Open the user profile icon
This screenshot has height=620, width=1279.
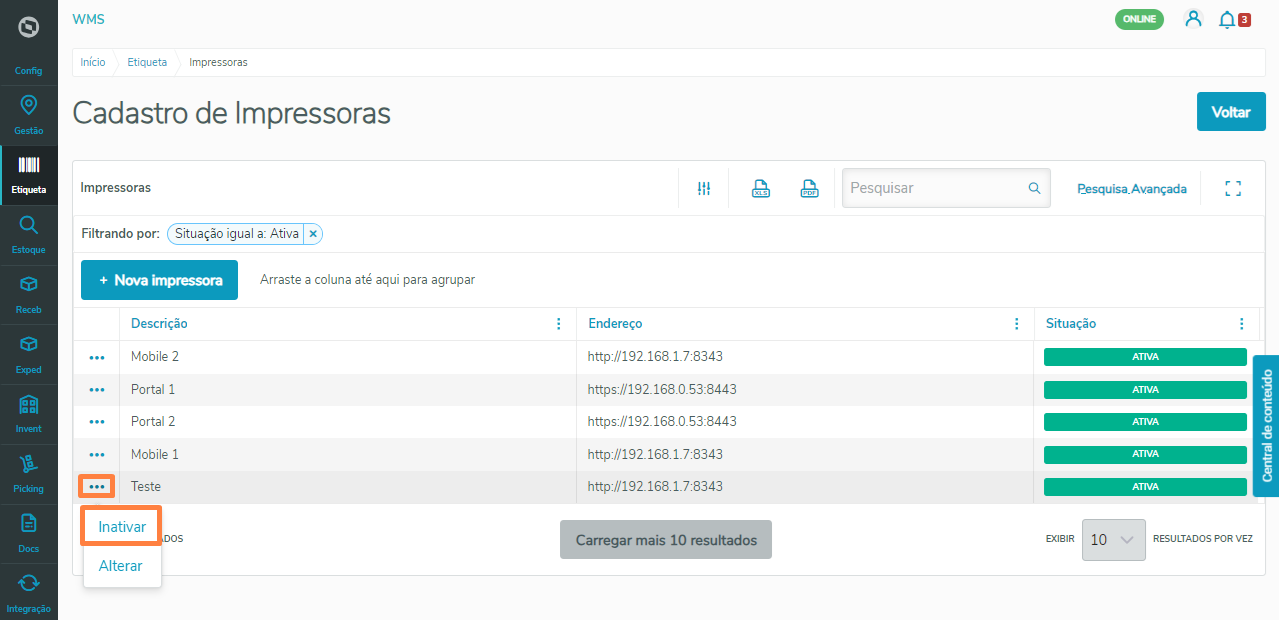pos(1193,19)
